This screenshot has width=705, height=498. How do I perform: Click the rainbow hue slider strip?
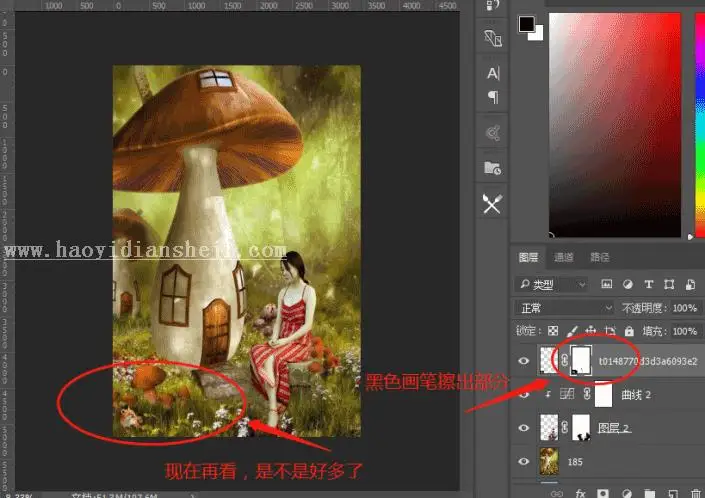[x=700, y=124]
